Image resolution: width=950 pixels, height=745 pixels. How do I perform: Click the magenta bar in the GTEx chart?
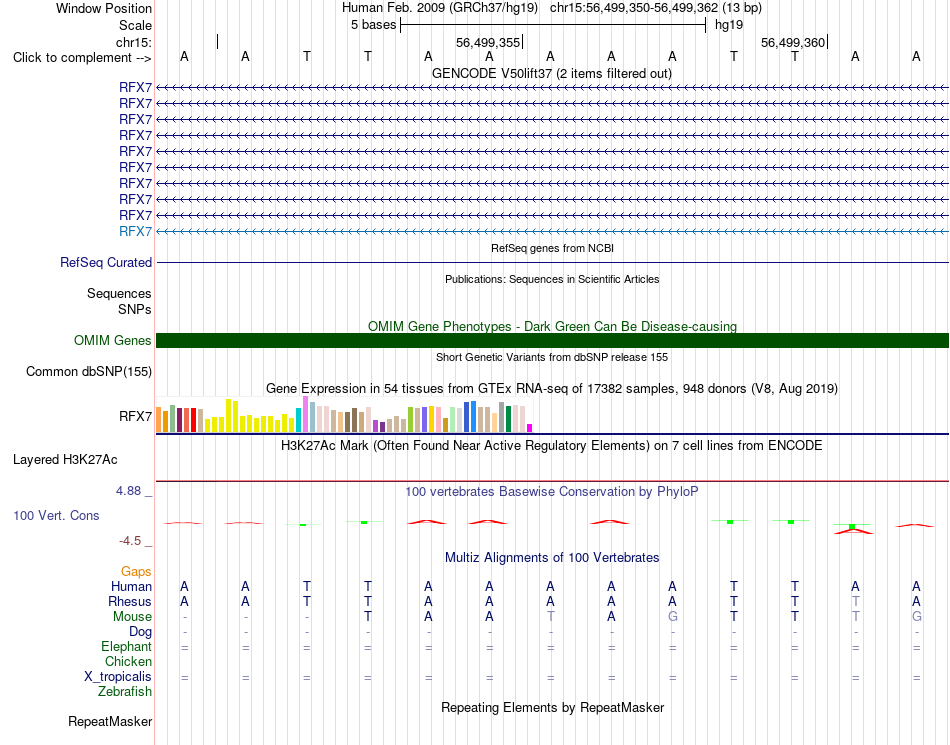[x=530, y=428]
